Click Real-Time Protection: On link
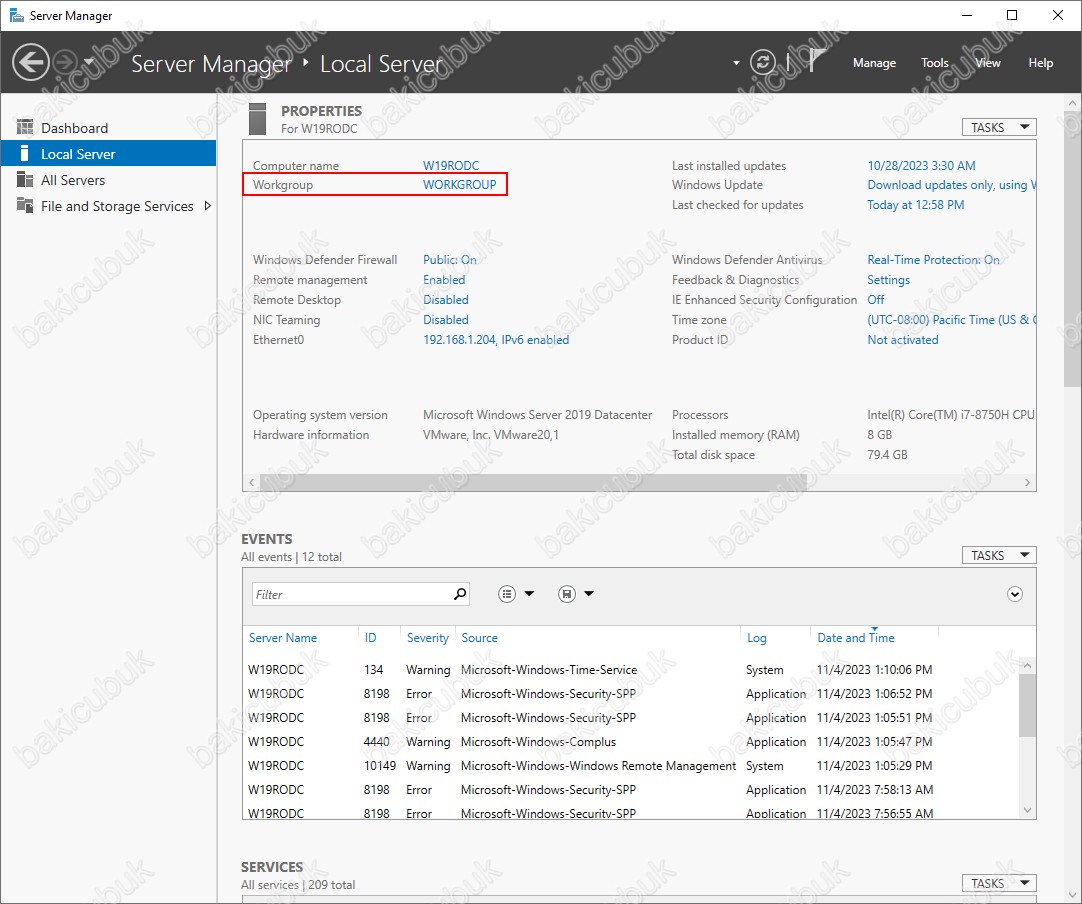The image size is (1082, 904). 933,259
